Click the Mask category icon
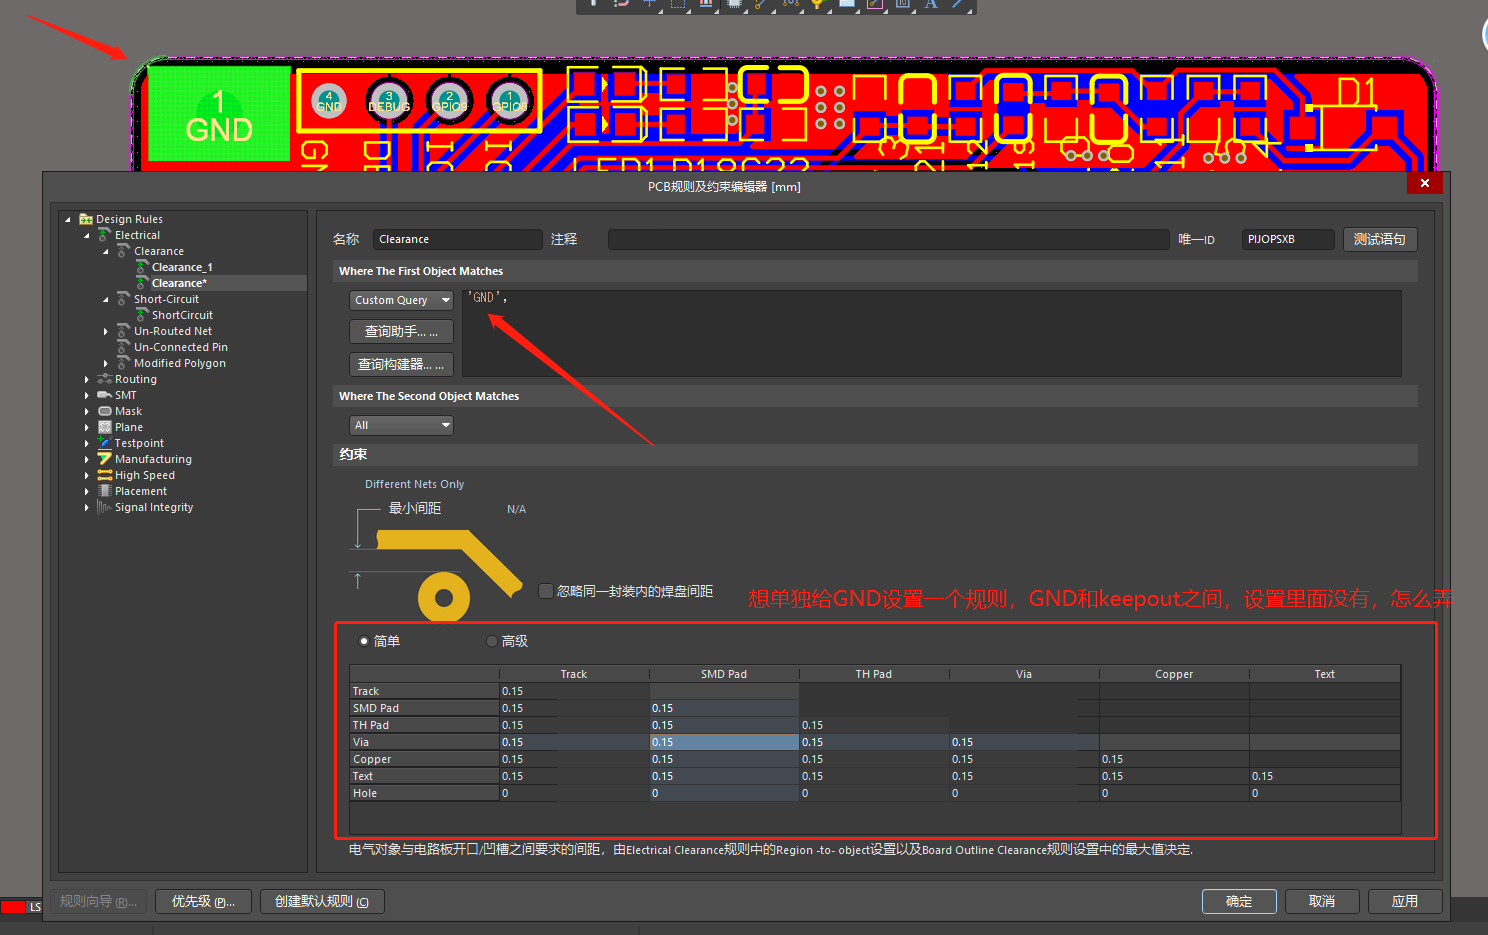1488x935 pixels. tap(105, 411)
